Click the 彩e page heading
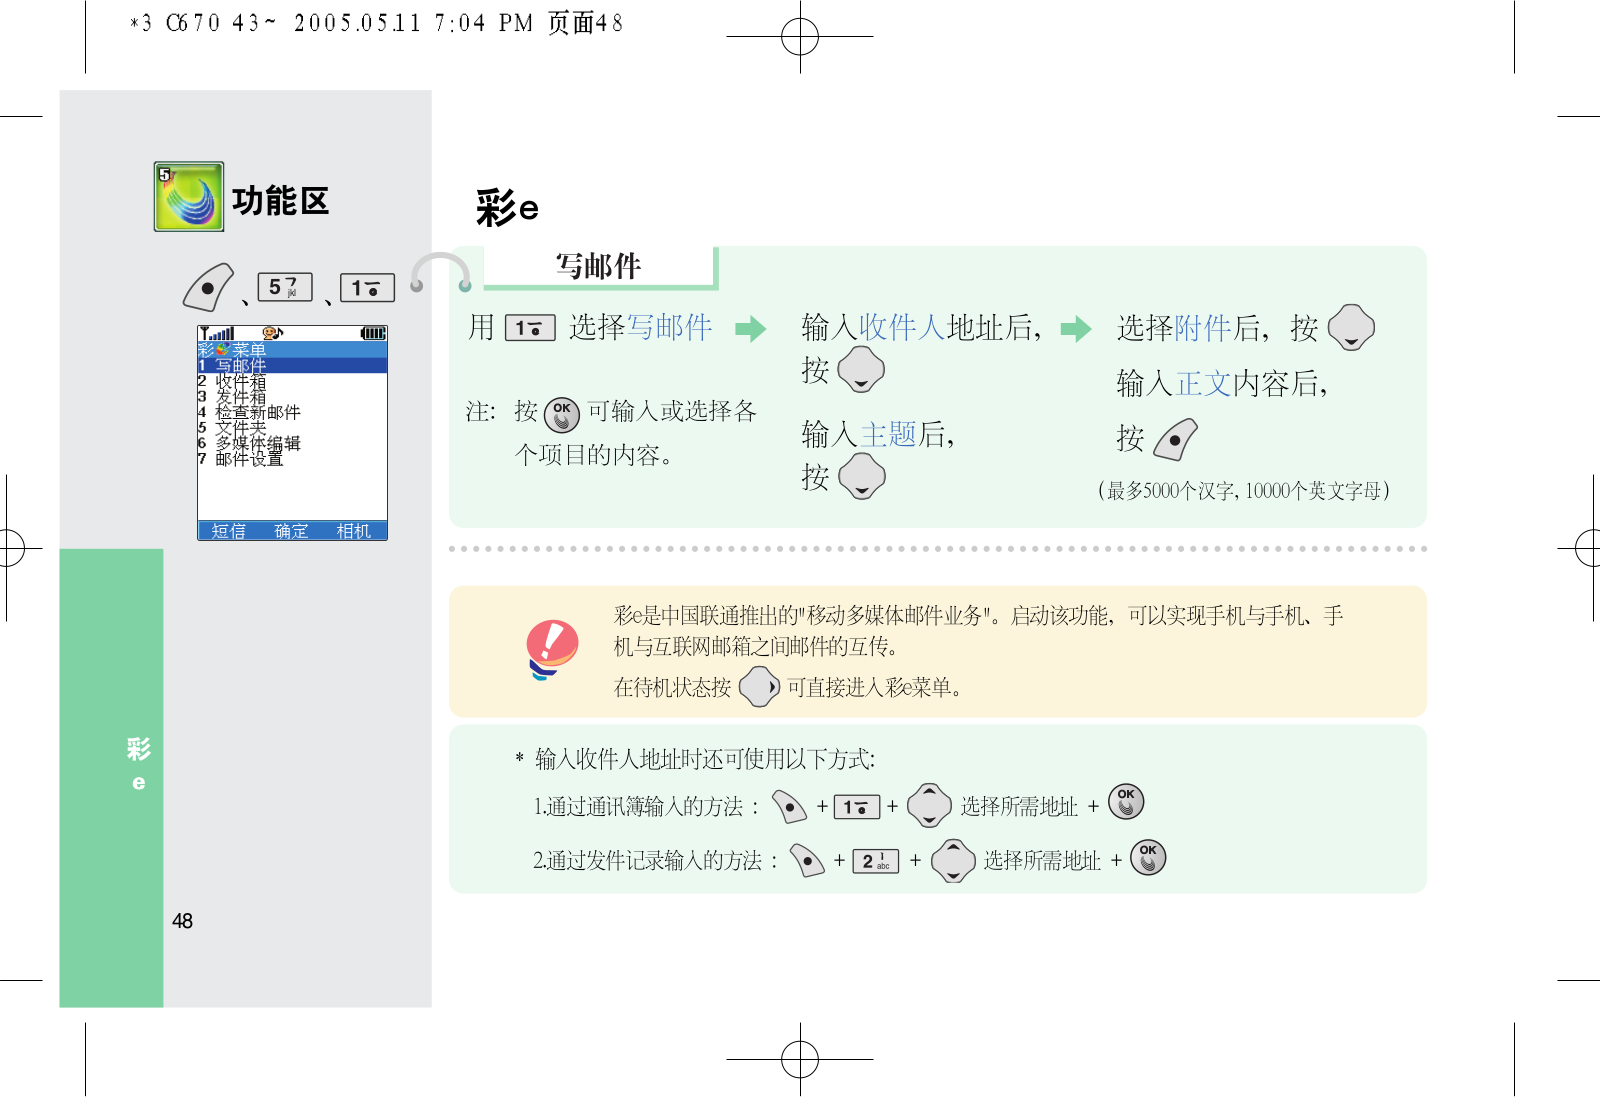This screenshot has height=1097, width=1600. [507, 208]
